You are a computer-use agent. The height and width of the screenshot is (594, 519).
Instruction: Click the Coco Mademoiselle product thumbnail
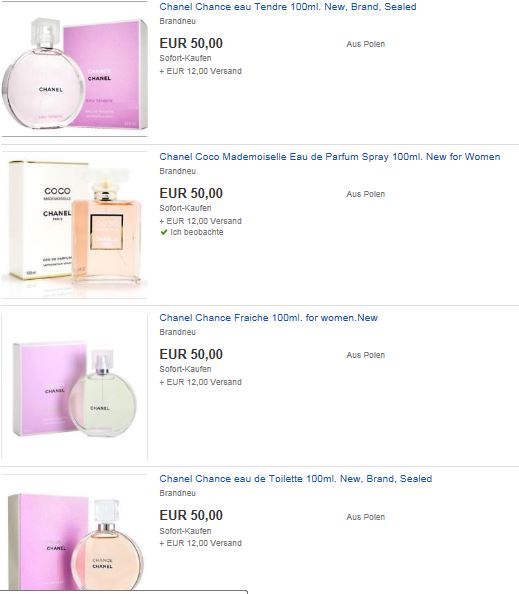coord(74,225)
